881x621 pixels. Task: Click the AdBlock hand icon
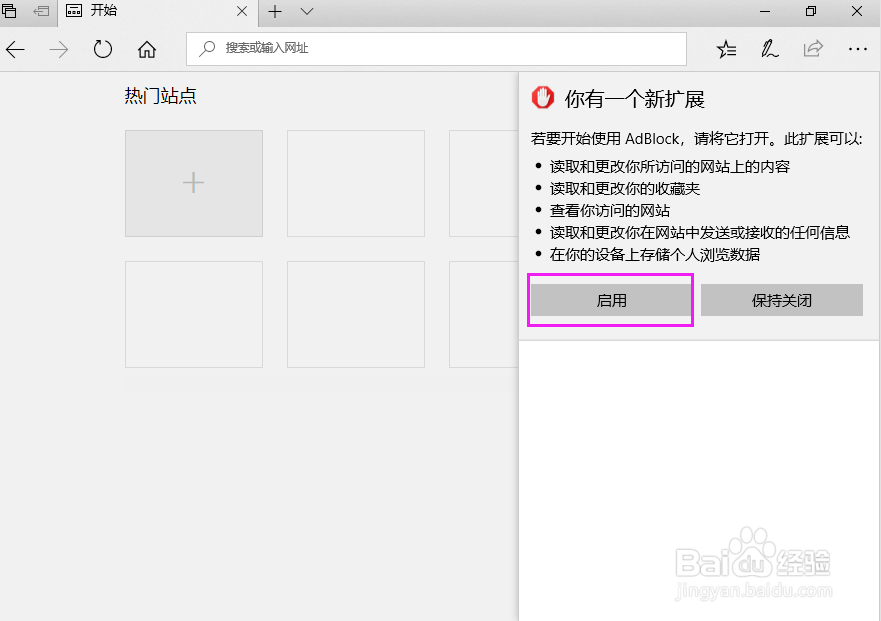[x=543, y=98]
